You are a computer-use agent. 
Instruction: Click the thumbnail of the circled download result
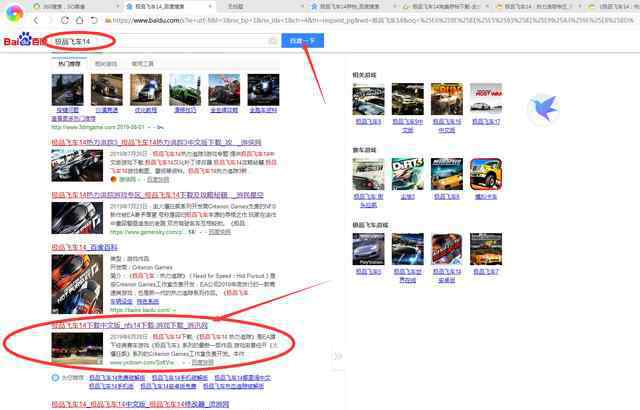[77, 349]
